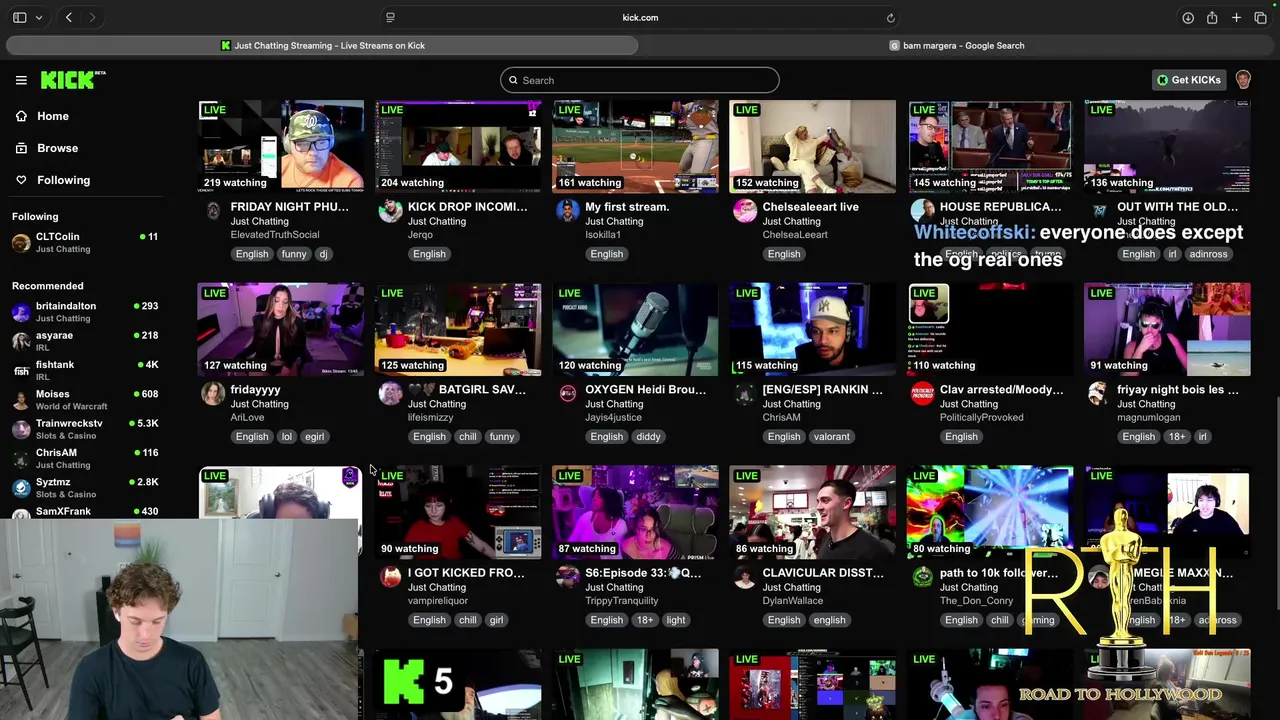The height and width of the screenshot is (720, 1280).
Task: Click Jerqo channel avatar
Action: point(390,210)
